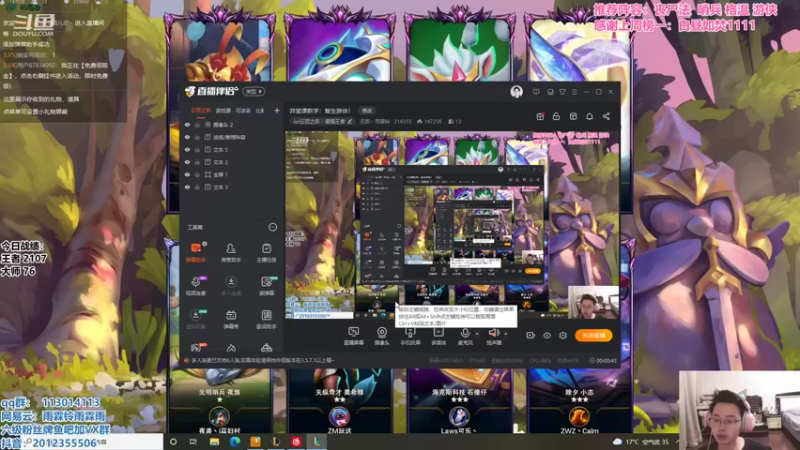The height and width of the screenshot is (450, 800).
Task: Toggle eye icon for 文本 5
Action: point(187,149)
